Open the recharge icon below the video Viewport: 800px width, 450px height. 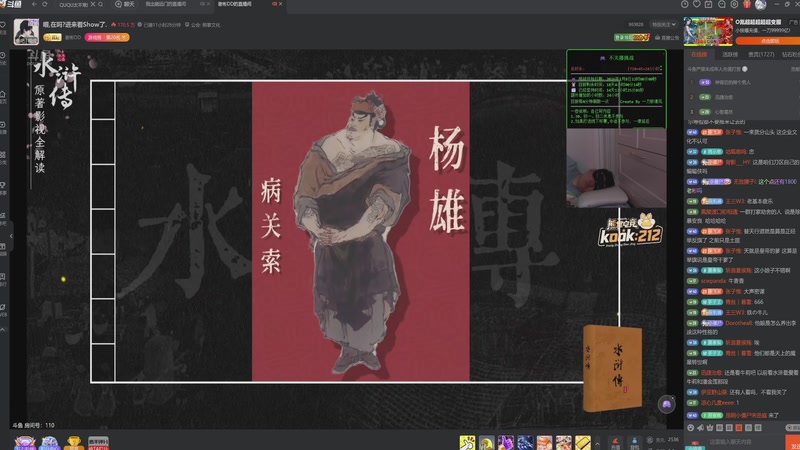[615, 443]
